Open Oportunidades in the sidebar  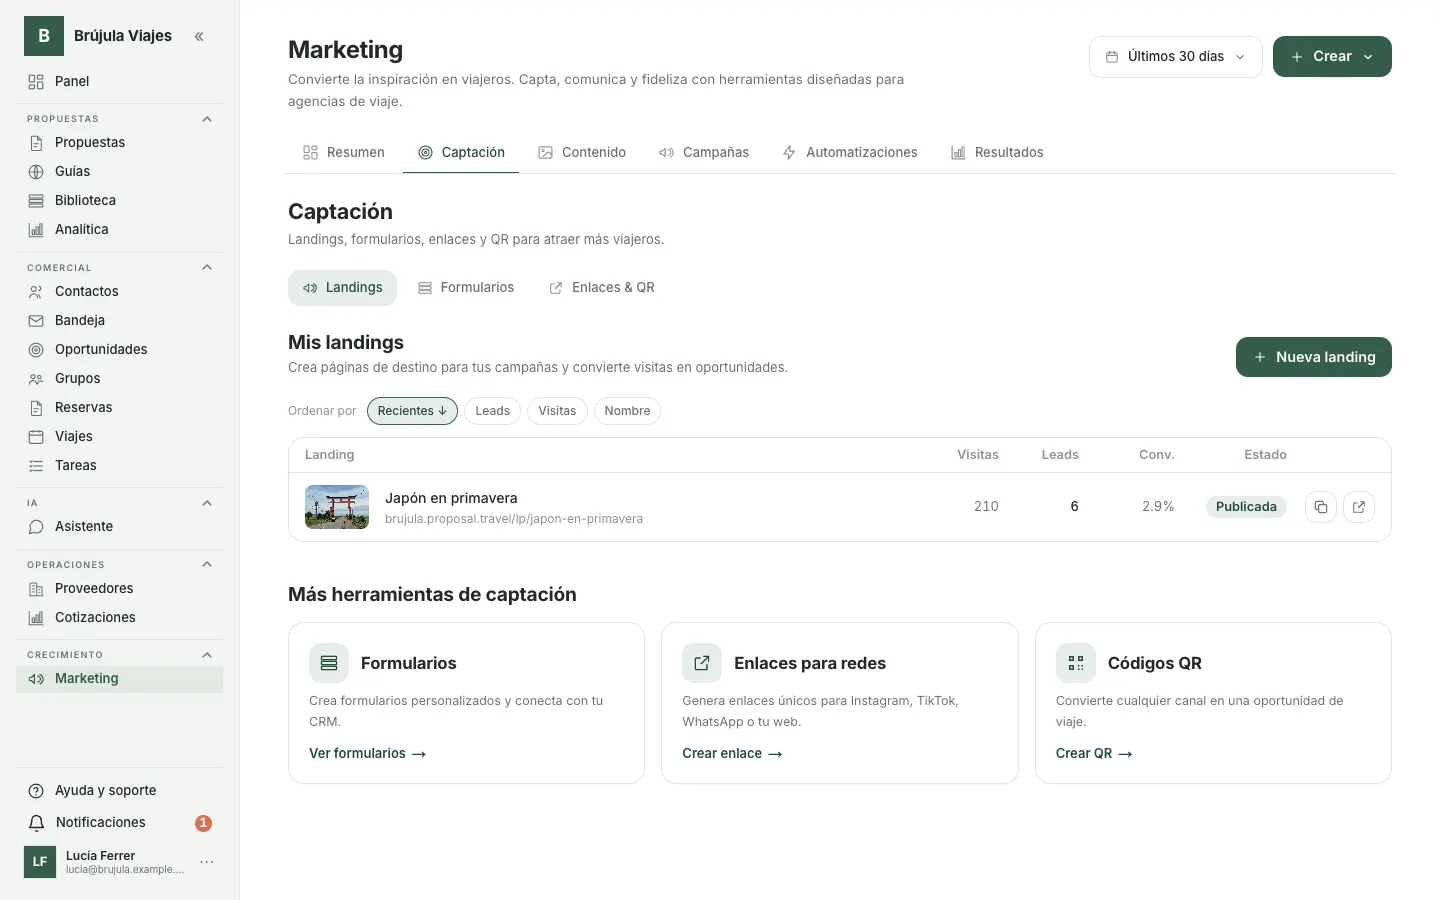coord(120,349)
